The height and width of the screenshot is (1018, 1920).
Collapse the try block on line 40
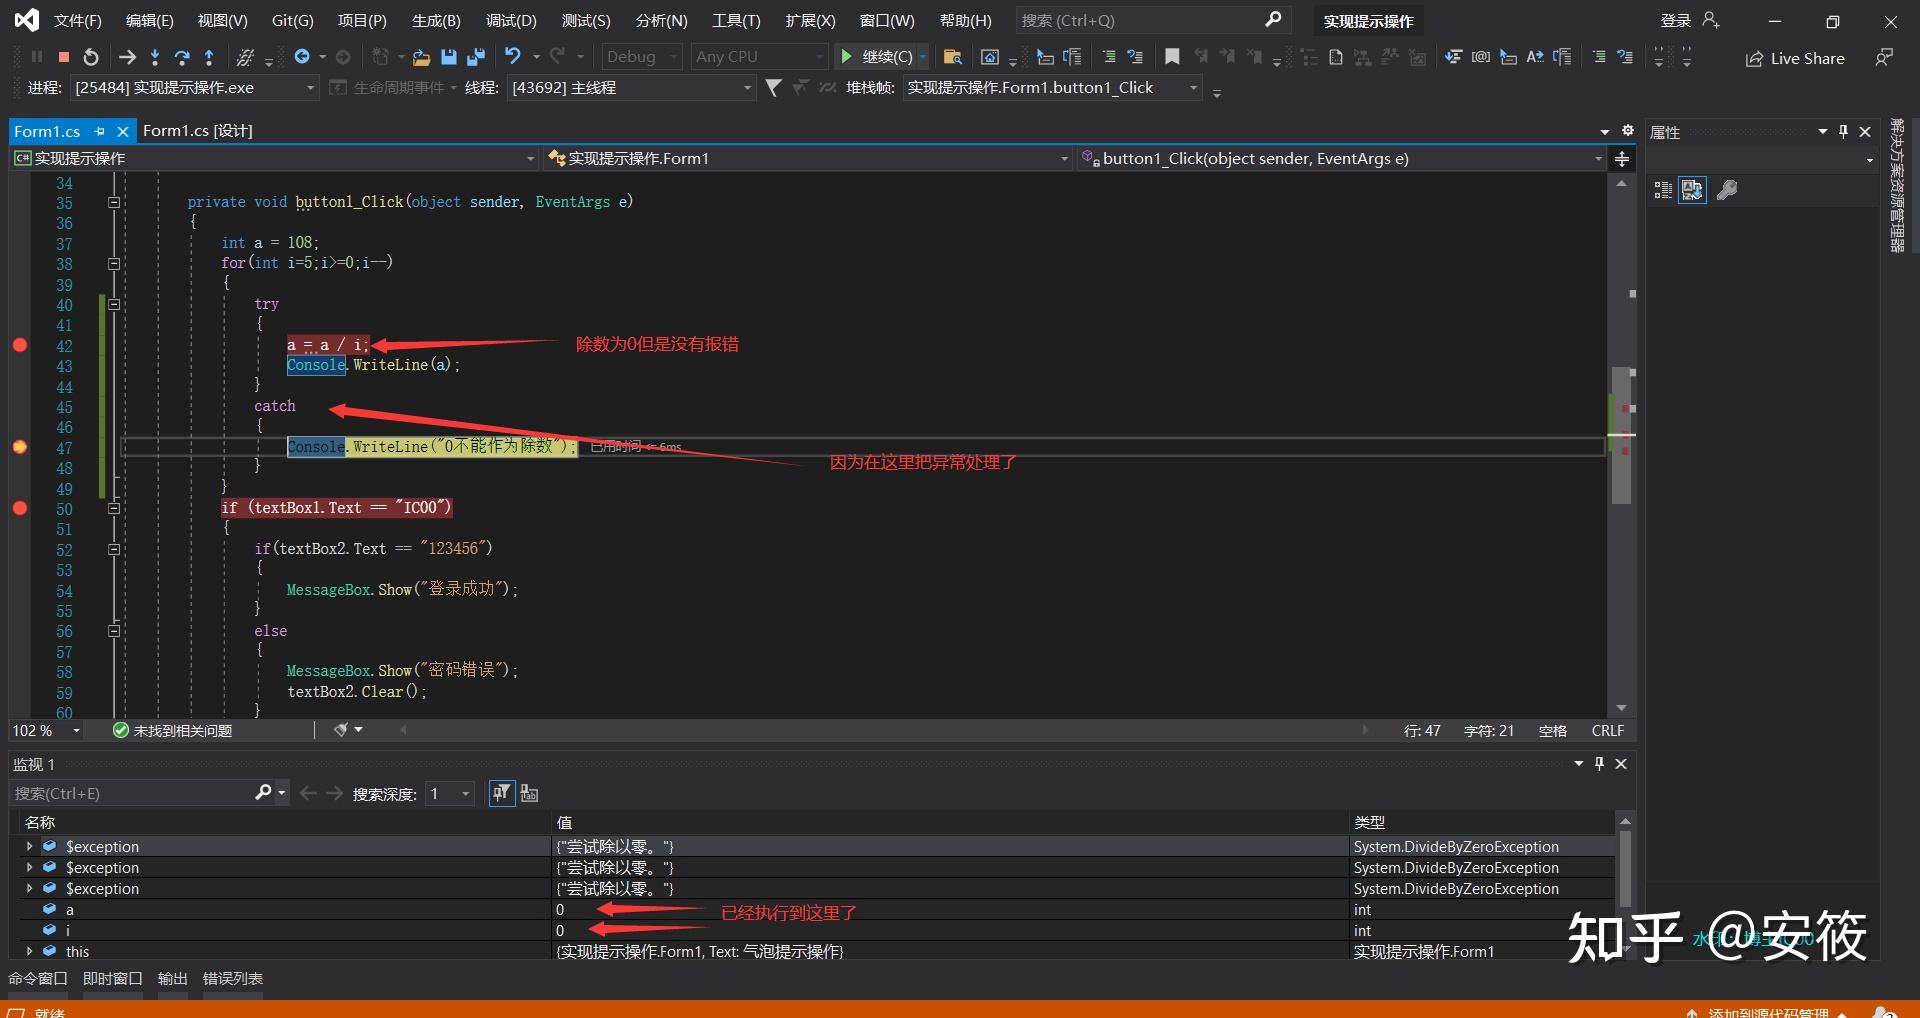pyautogui.click(x=114, y=304)
